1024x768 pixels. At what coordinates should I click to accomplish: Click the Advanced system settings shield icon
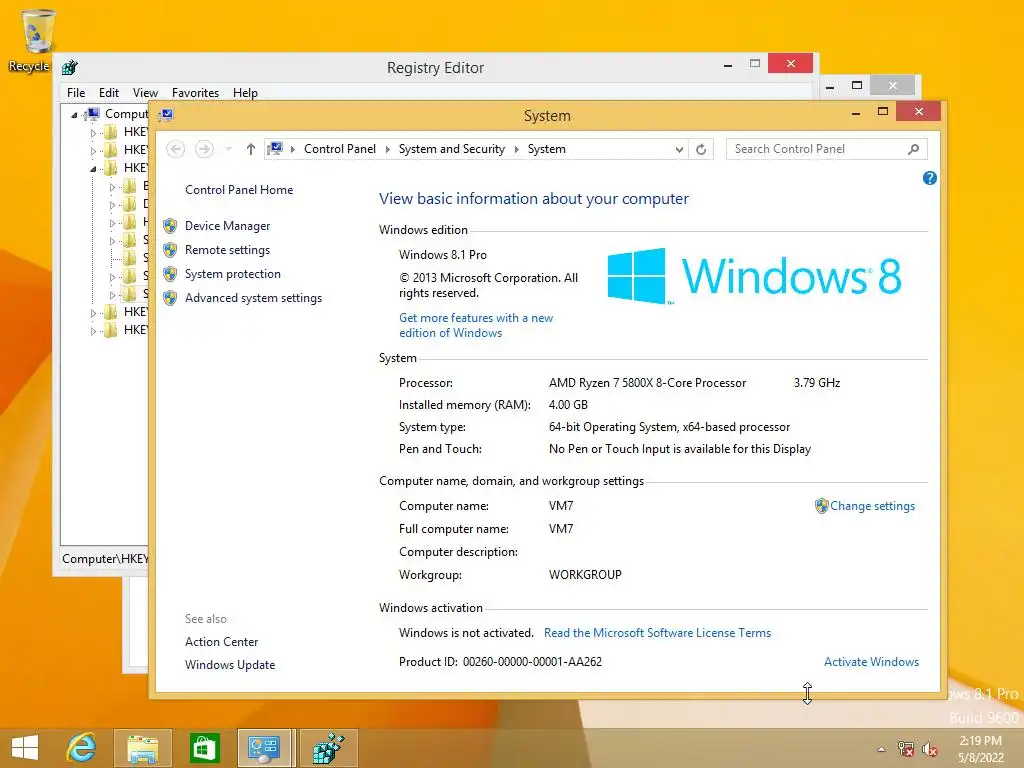tap(170, 298)
